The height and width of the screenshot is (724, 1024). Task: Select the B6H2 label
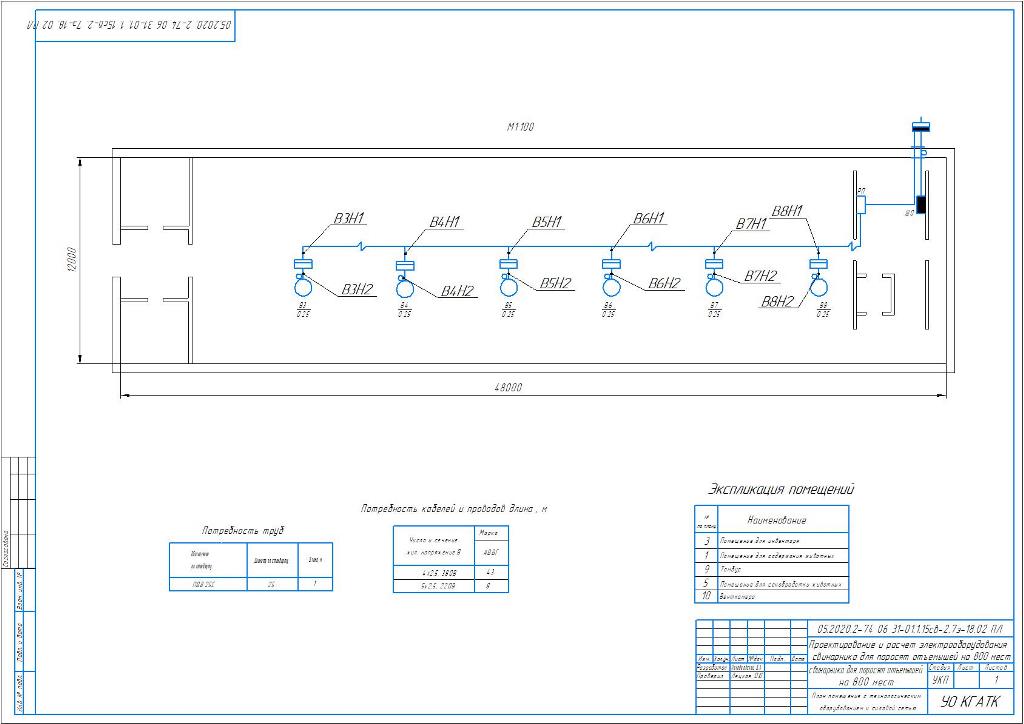(665, 283)
